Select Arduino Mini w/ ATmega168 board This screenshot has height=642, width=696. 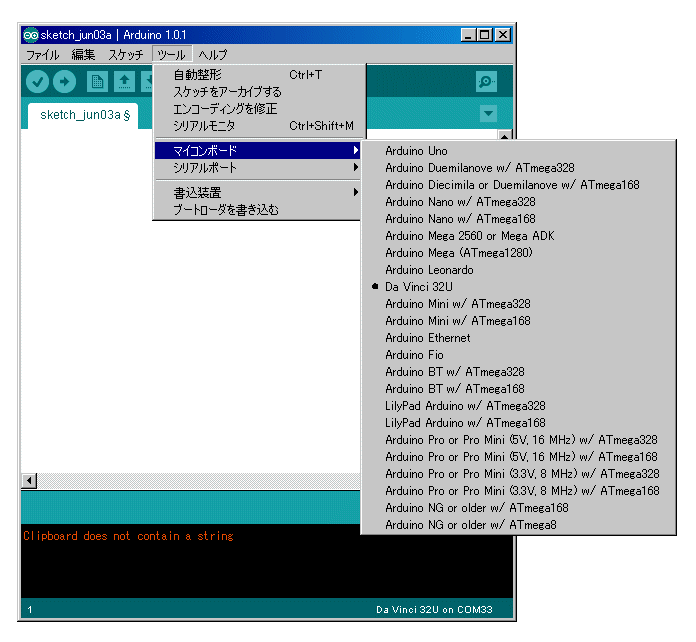(x=518, y=321)
